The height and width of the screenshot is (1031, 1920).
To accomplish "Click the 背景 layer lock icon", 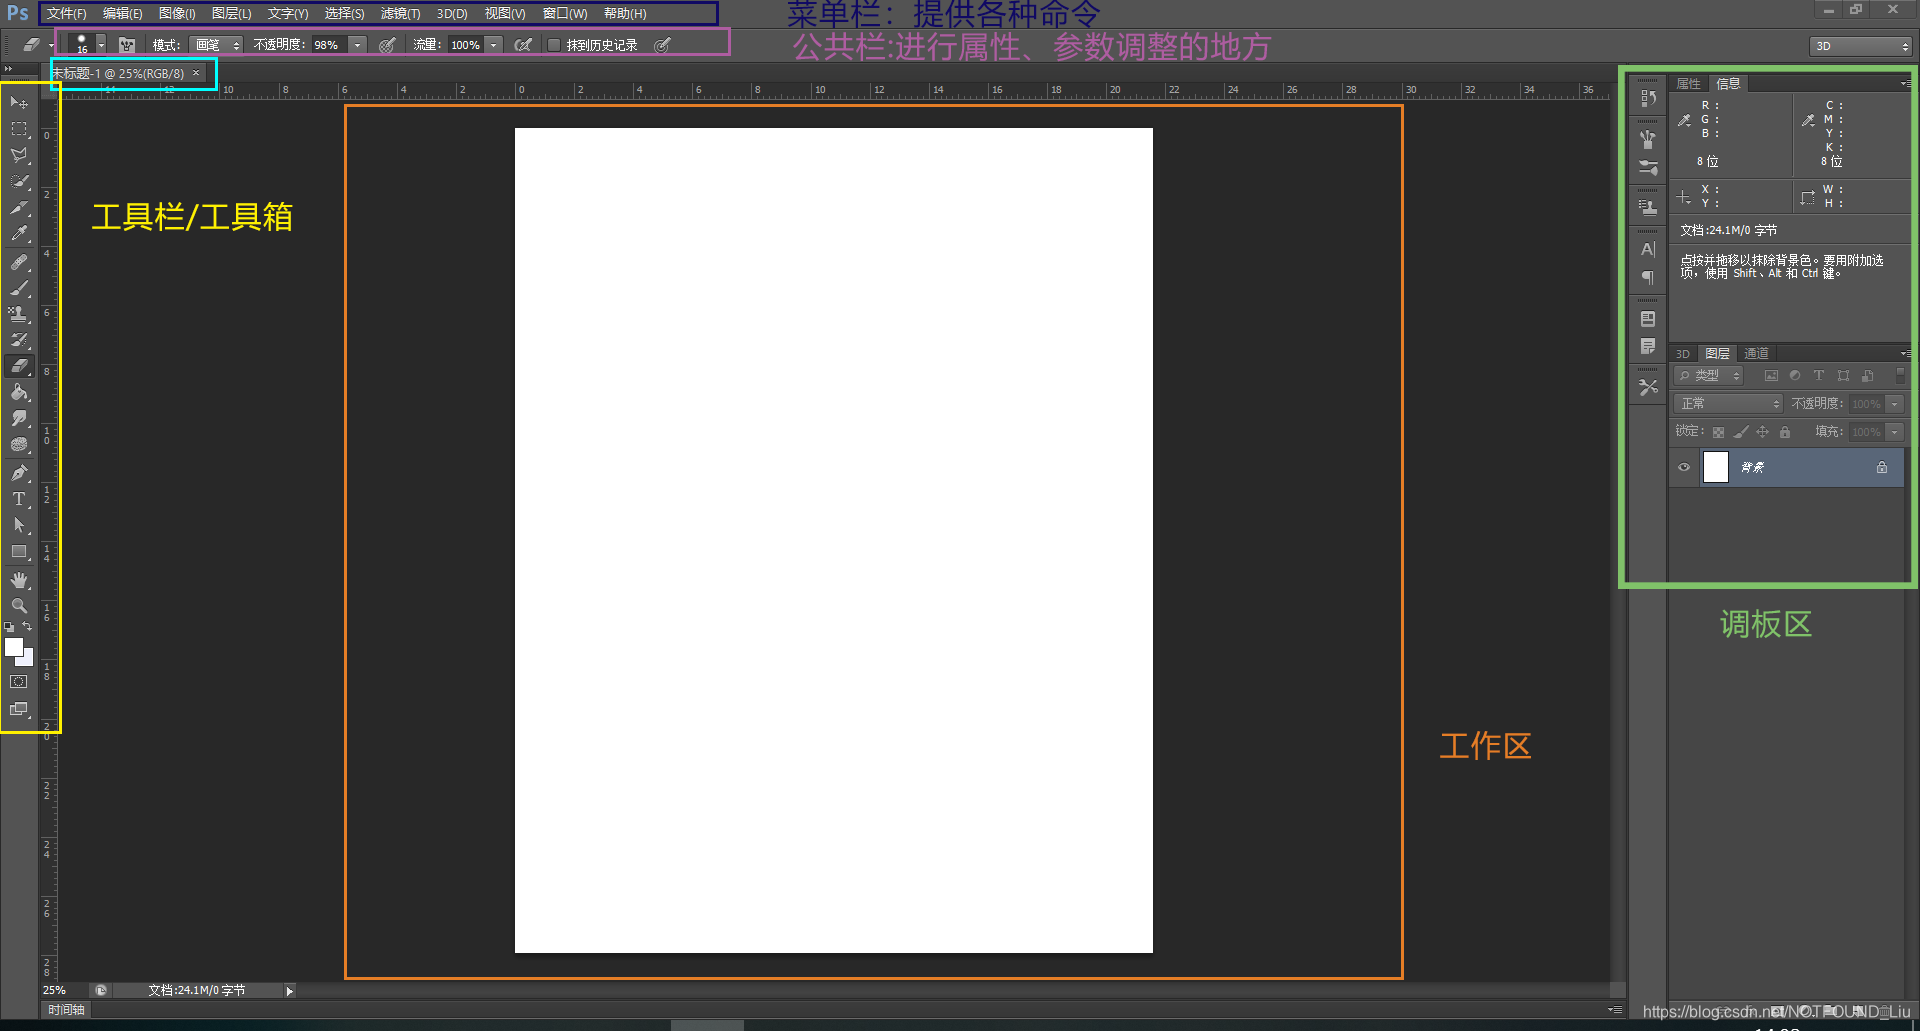I will pyautogui.click(x=1882, y=467).
